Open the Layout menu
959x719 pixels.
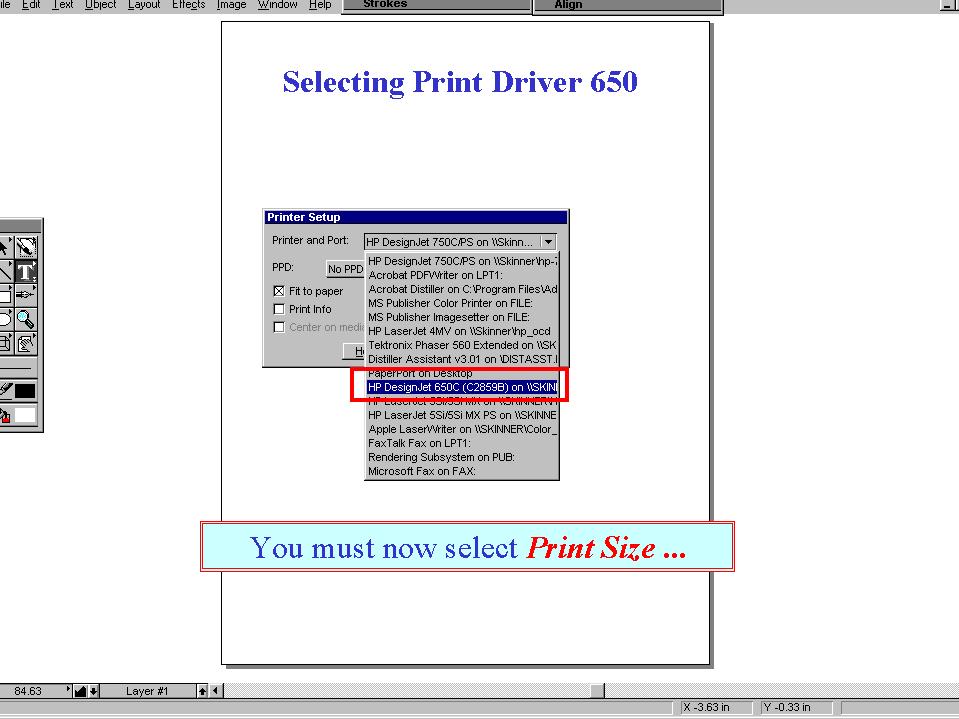point(144,5)
